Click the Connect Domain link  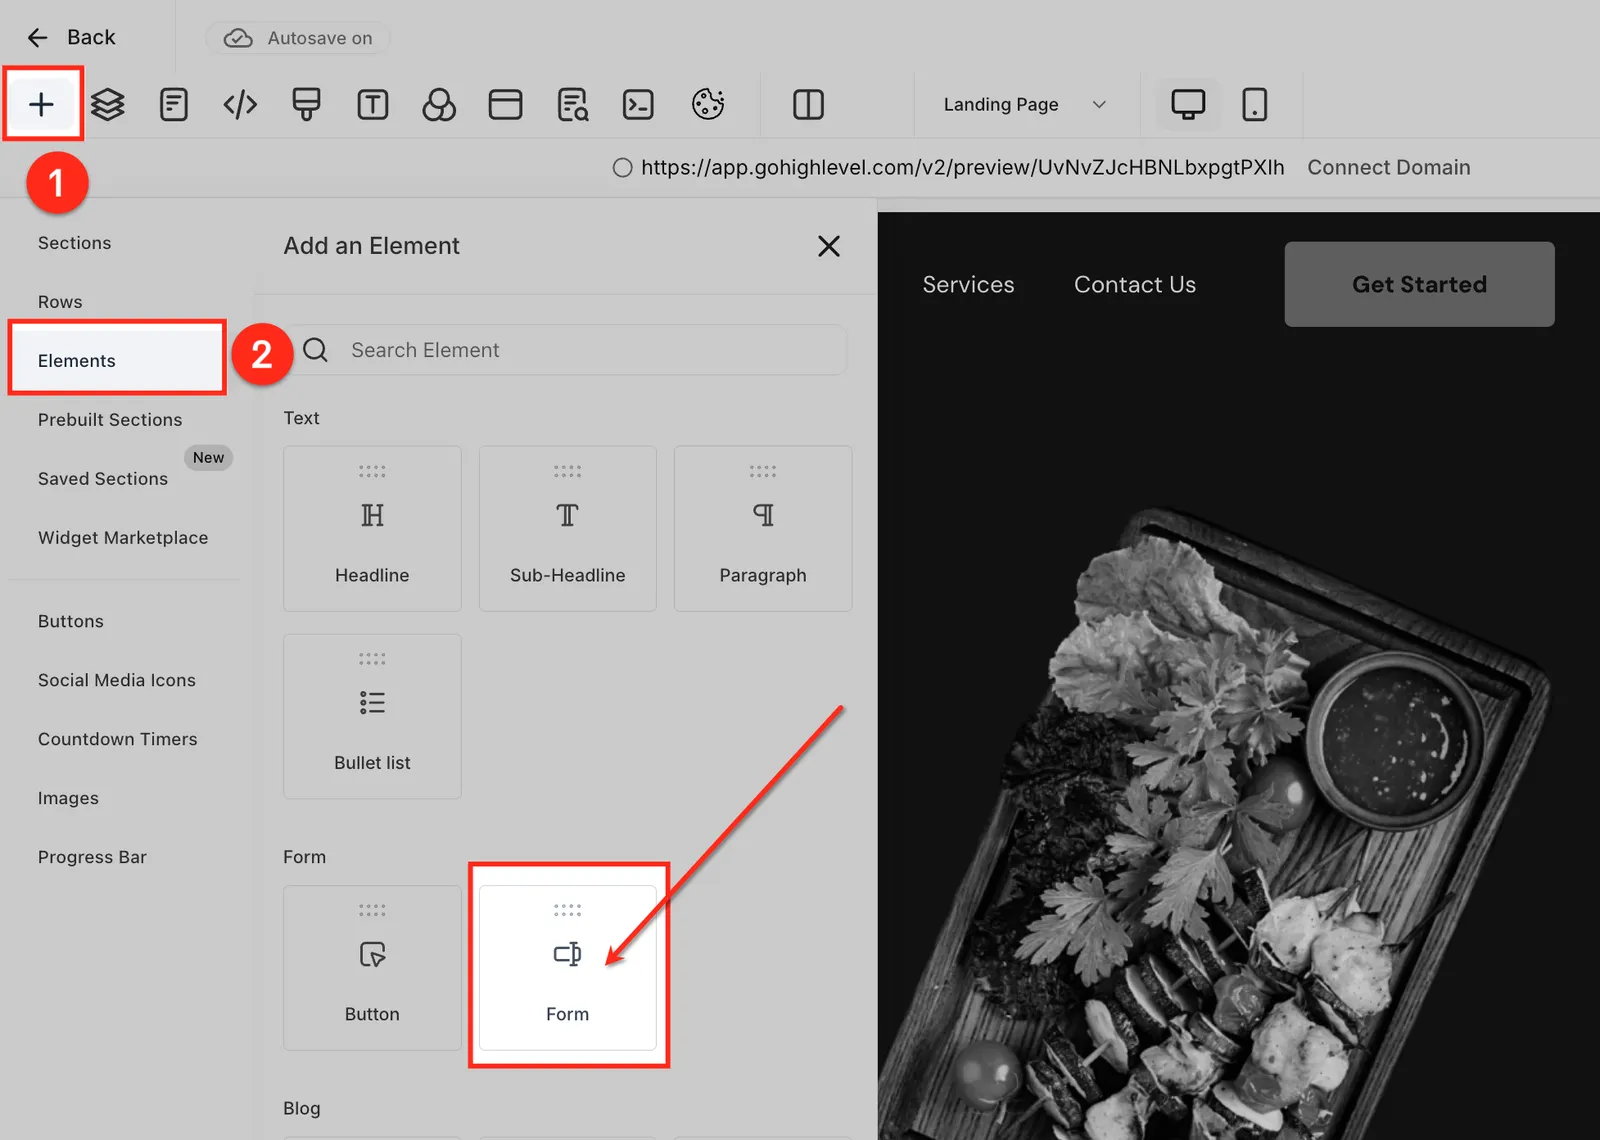[x=1389, y=168]
